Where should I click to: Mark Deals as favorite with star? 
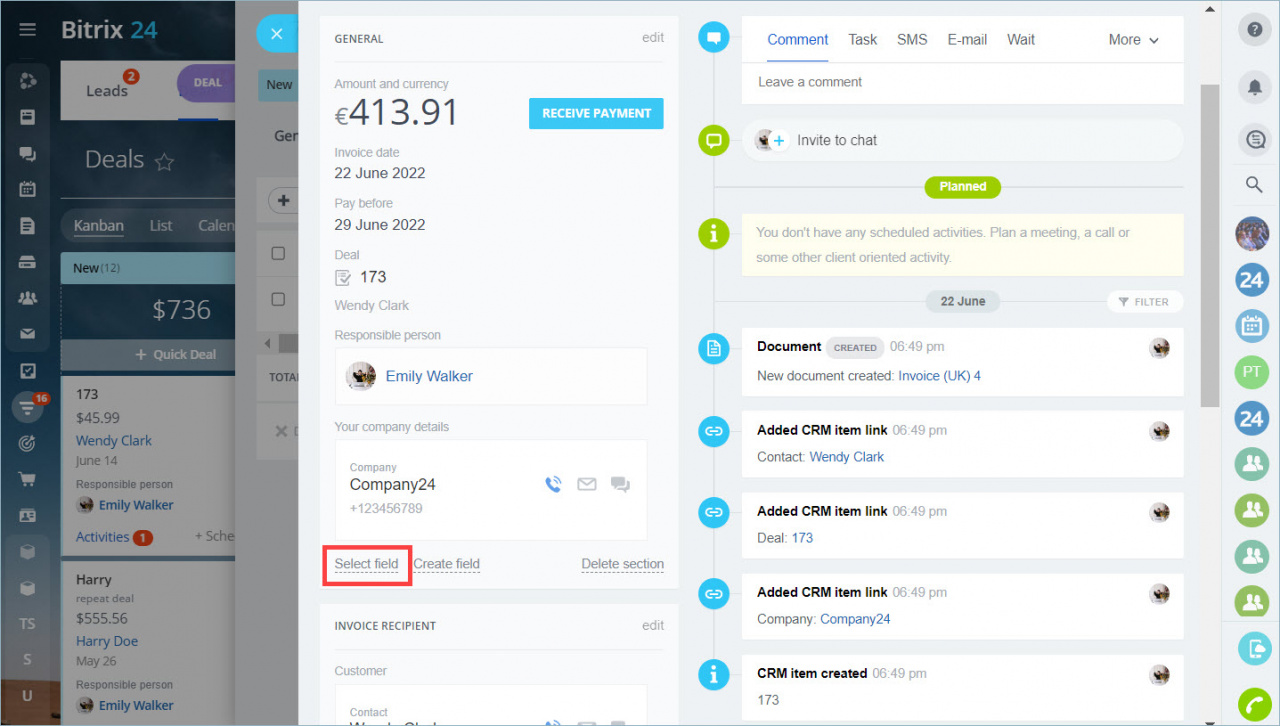pyautogui.click(x=165, y=161)
